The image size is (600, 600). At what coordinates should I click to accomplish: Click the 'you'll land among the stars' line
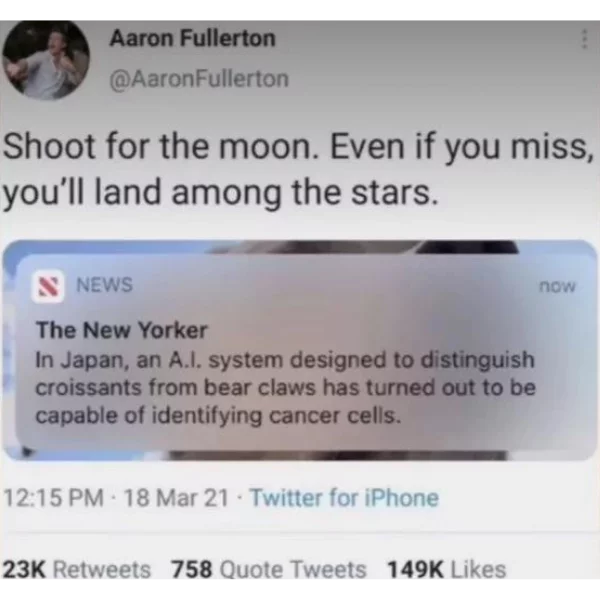pyautogui.click(x=220, y=192)
